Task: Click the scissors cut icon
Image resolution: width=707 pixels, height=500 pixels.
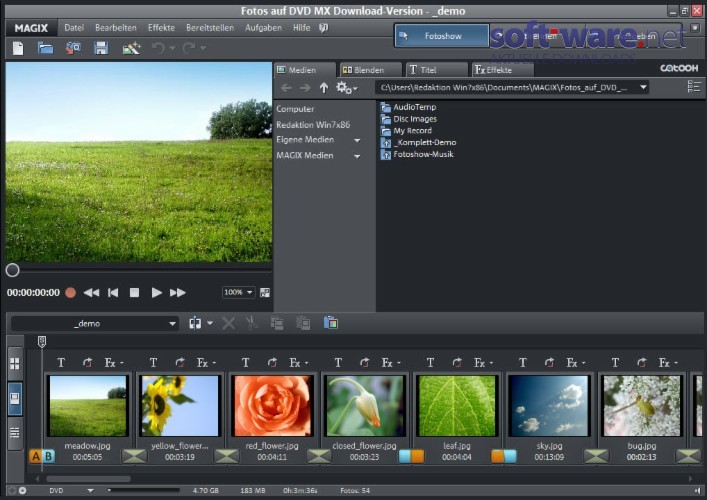Action: point(252,323)
